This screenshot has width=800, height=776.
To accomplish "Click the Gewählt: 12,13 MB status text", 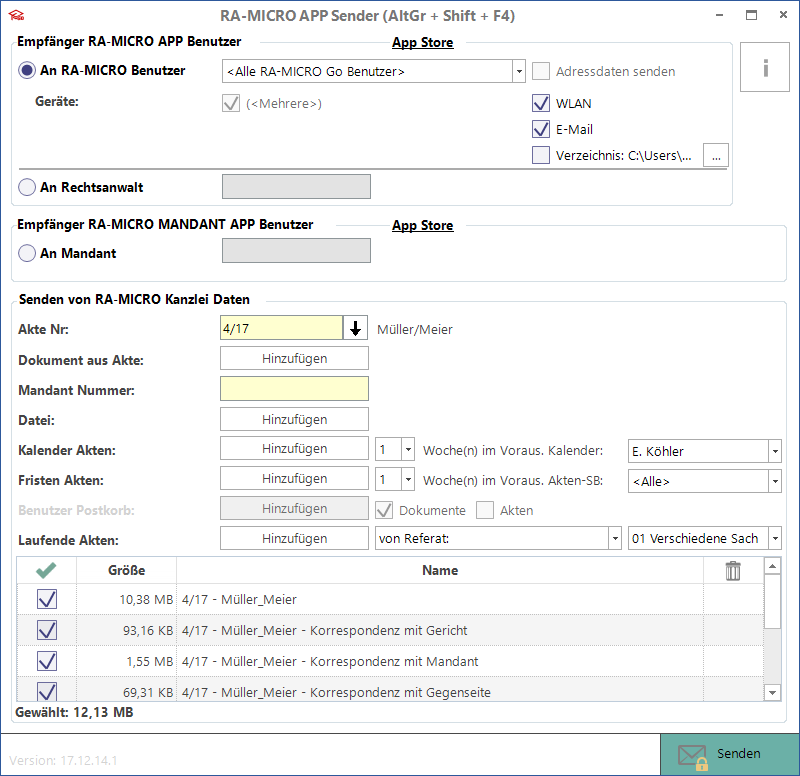I will click(74, 712).
